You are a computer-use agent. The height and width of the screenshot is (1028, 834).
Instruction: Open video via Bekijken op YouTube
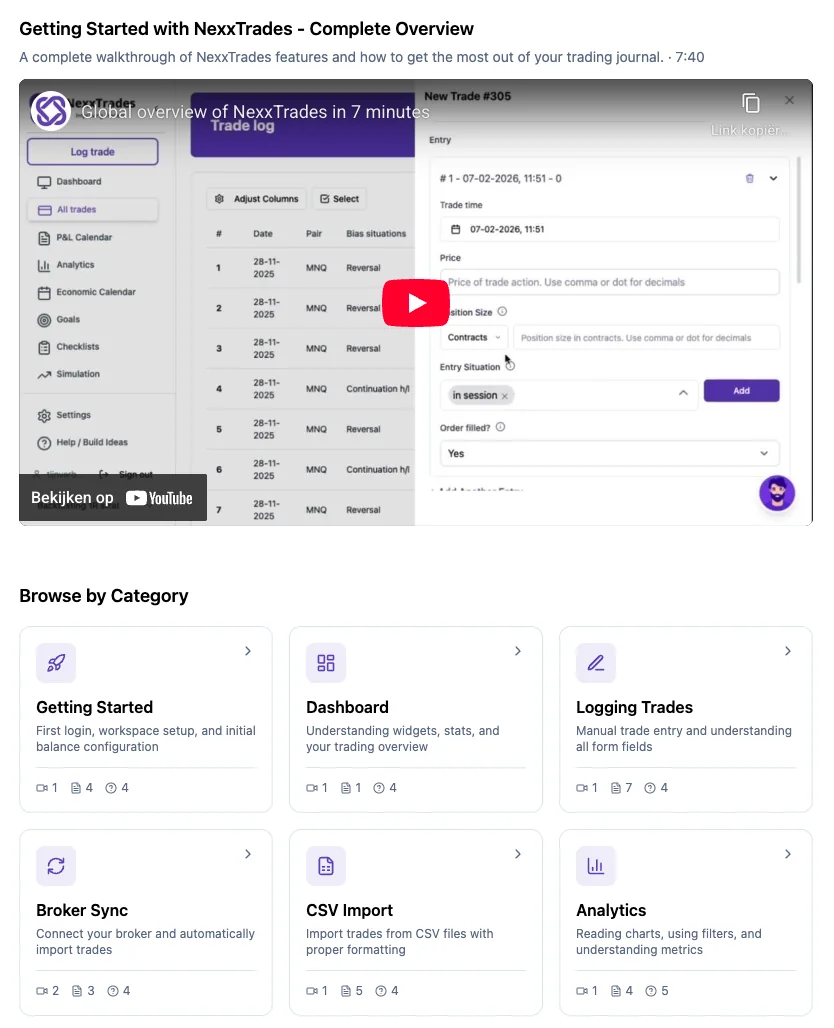tap(112, 498)
